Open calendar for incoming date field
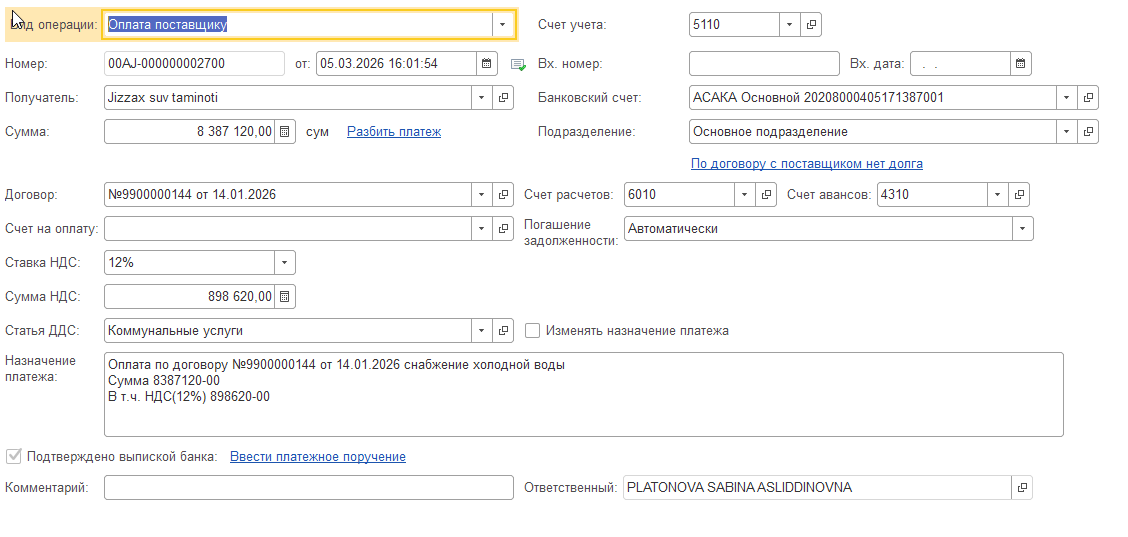 (x=1020, y=64)
